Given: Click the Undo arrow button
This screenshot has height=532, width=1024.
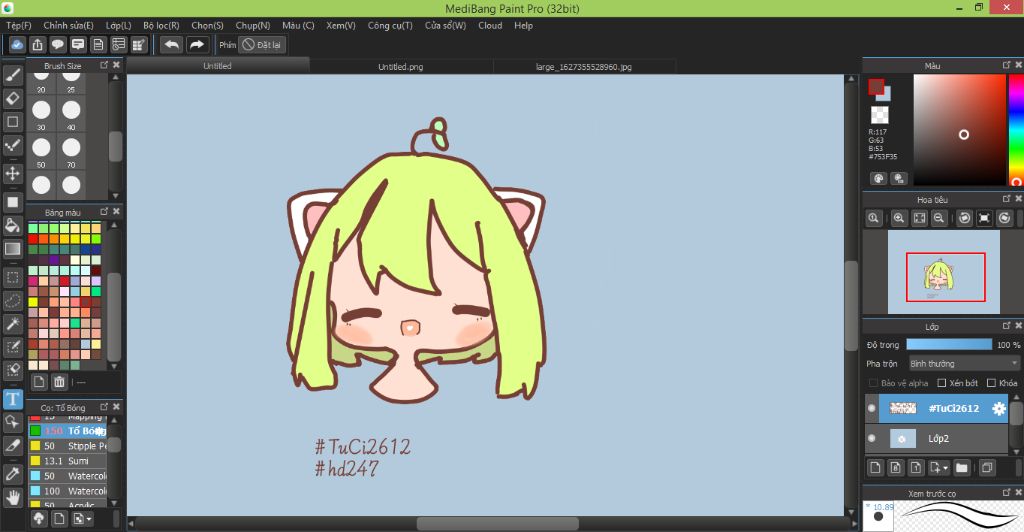Looking at the screenshot, I should pos(171,45).
